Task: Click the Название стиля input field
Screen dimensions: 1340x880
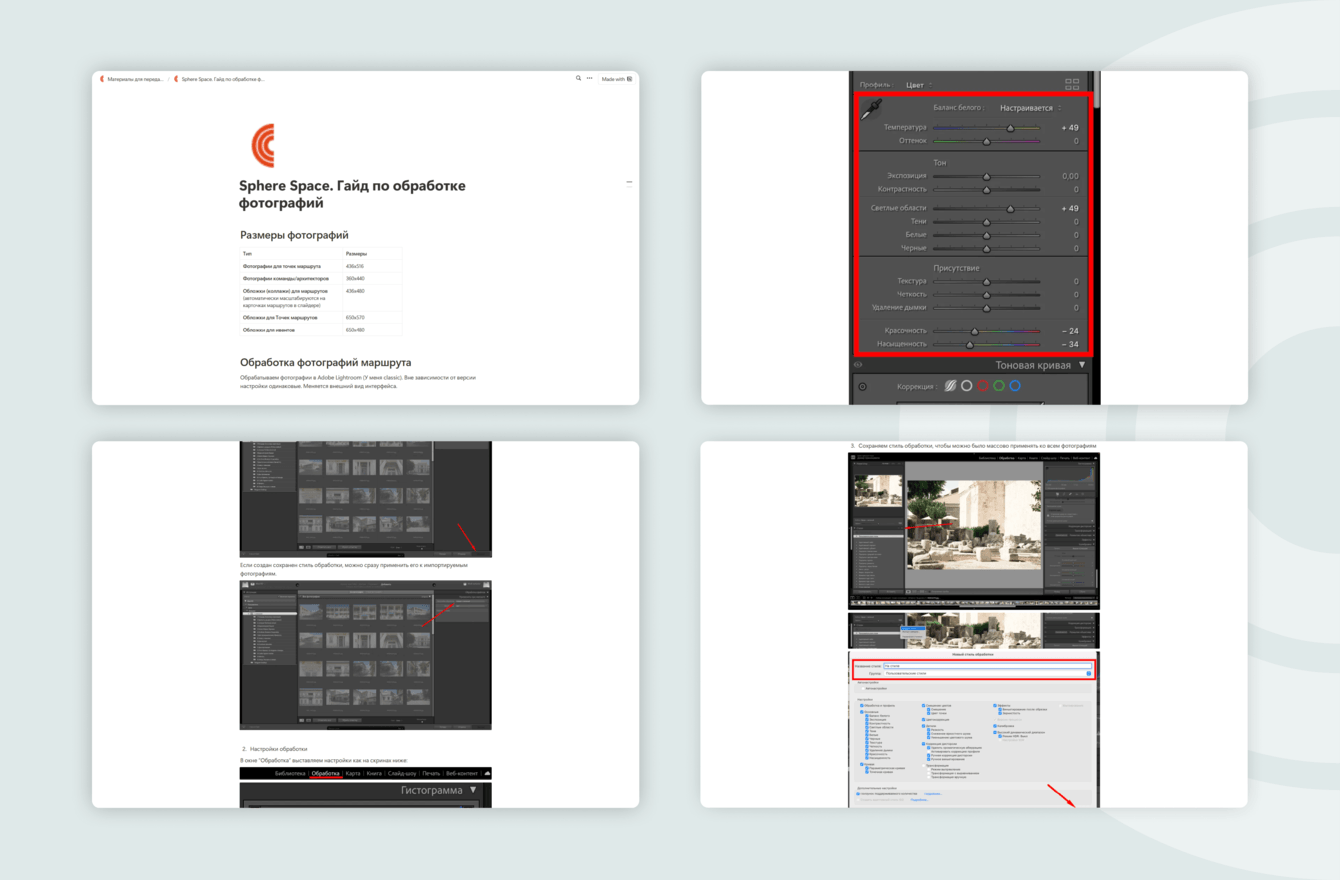Action: coord(987,666)
